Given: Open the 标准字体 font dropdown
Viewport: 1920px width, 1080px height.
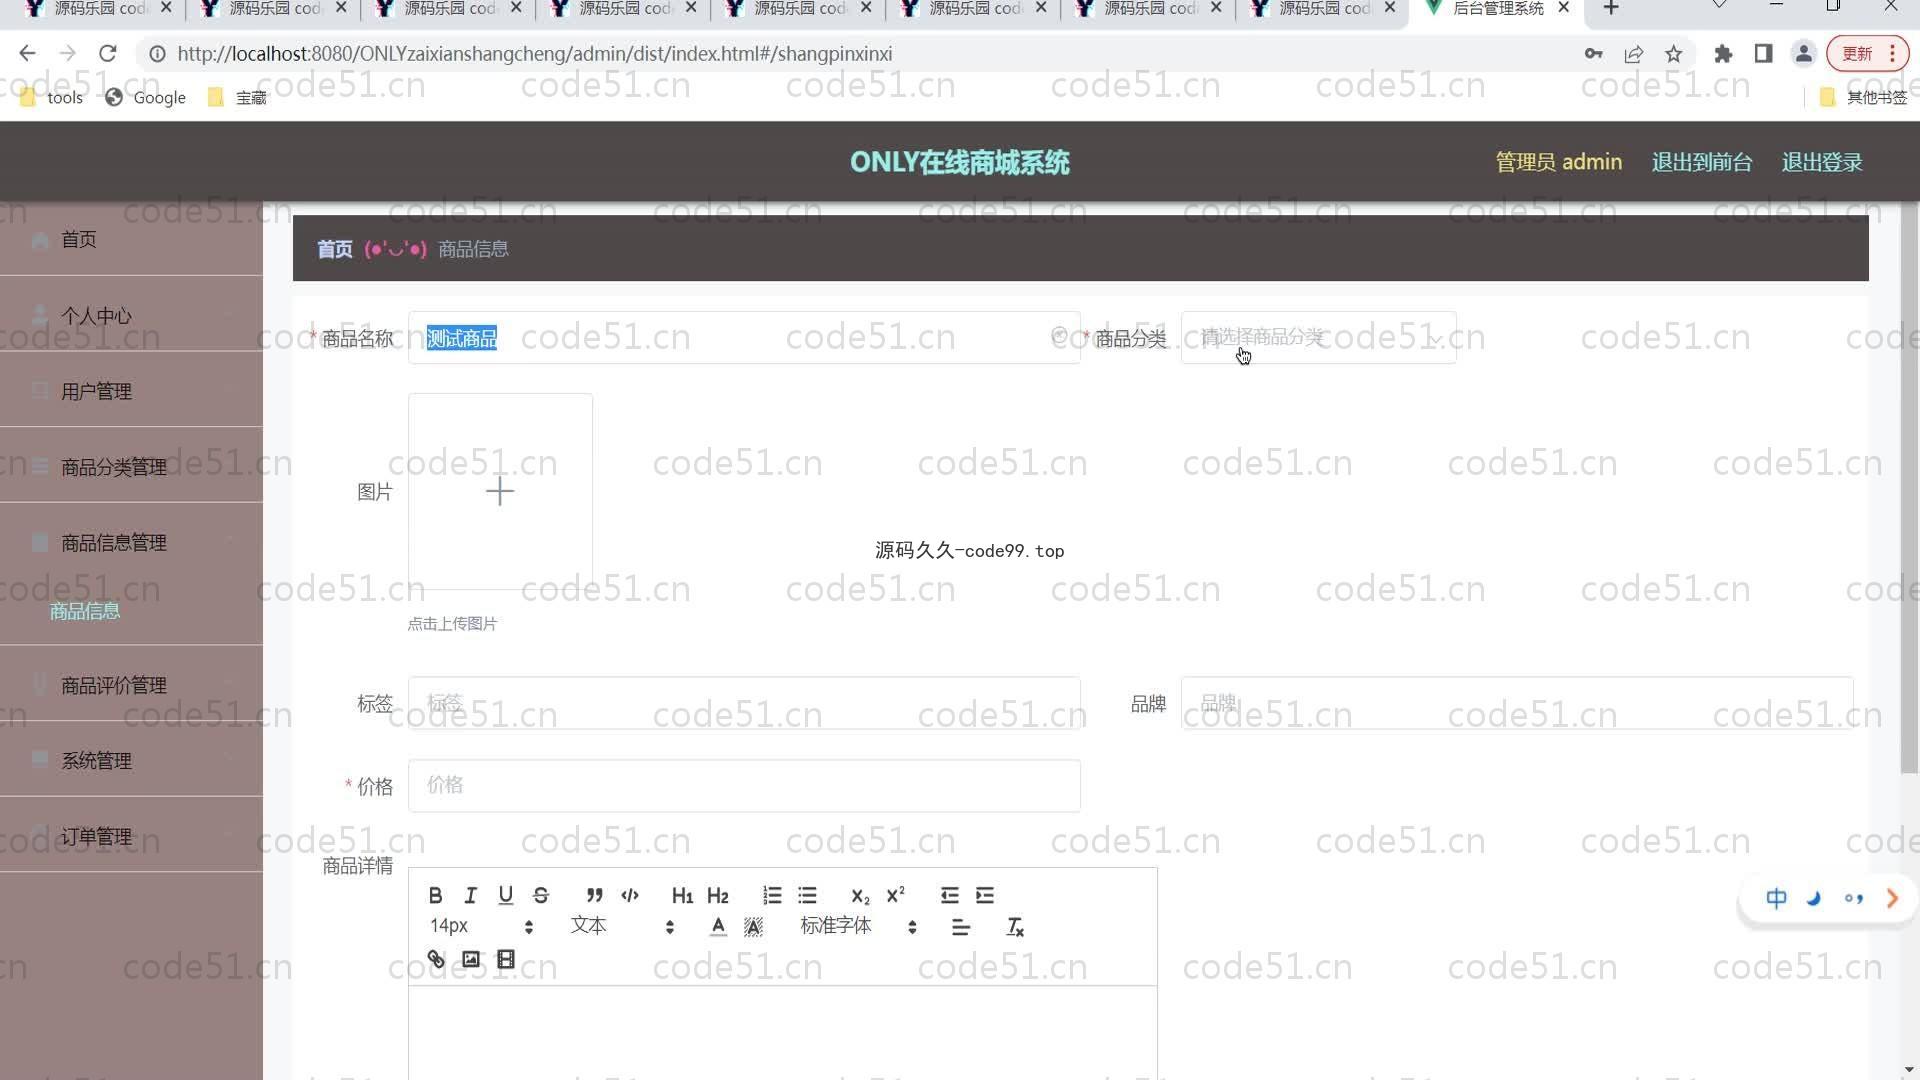Looking at the screenshot, I should click(x=859, y=926).
